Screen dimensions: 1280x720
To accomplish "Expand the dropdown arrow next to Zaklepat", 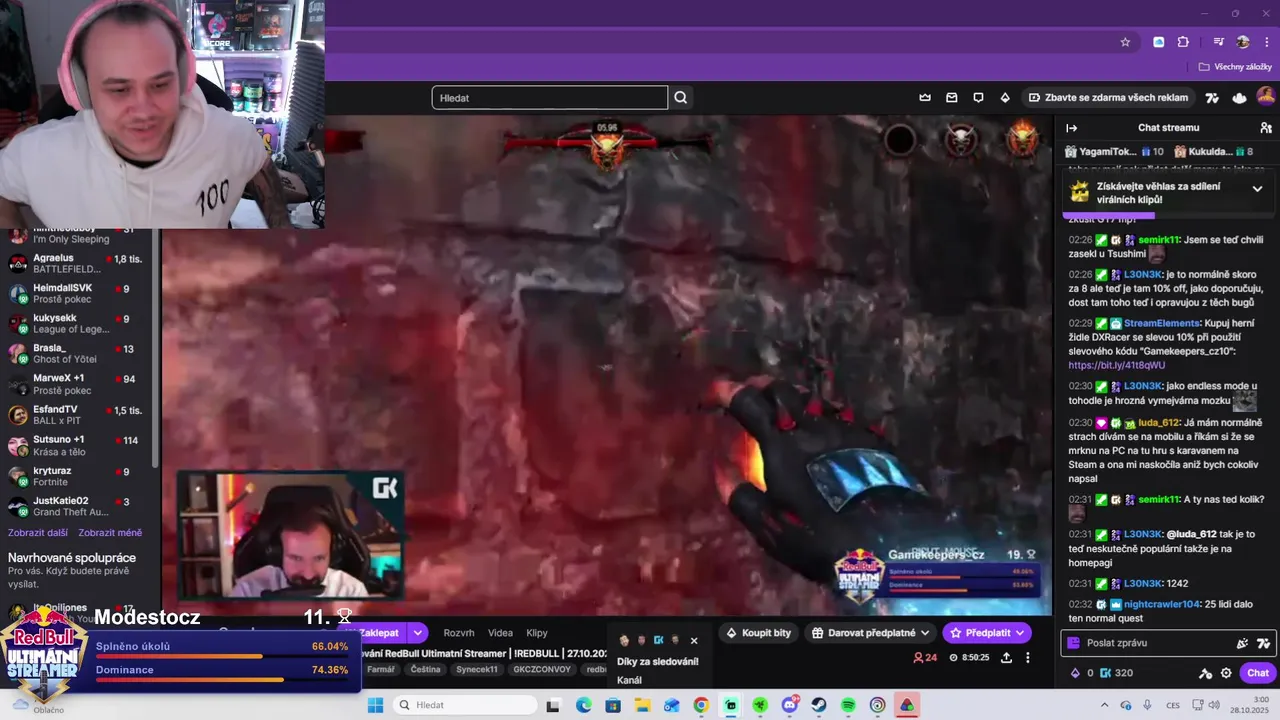I will 418,633.
